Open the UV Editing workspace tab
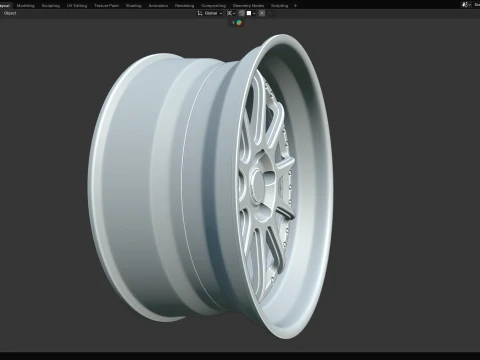 (77, 6)
